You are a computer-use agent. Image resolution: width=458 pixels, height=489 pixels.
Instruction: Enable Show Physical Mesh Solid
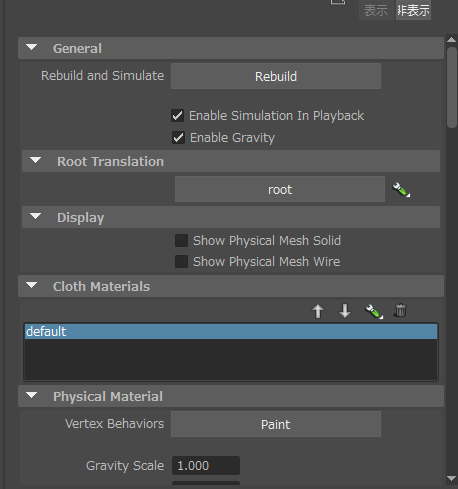(x=181, y=240)
